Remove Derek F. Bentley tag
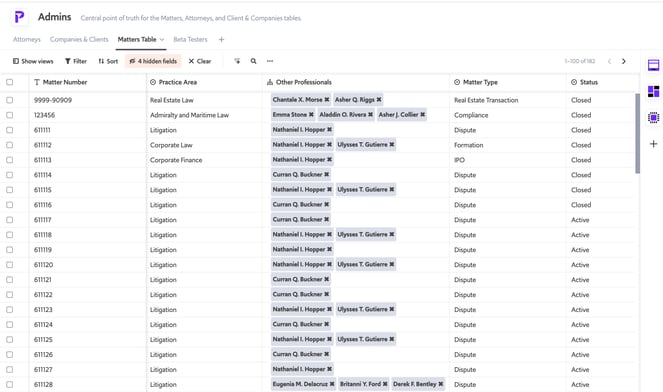Image resolution: width=663 pixels, height=392 pixels. click(x=441, y=384)
